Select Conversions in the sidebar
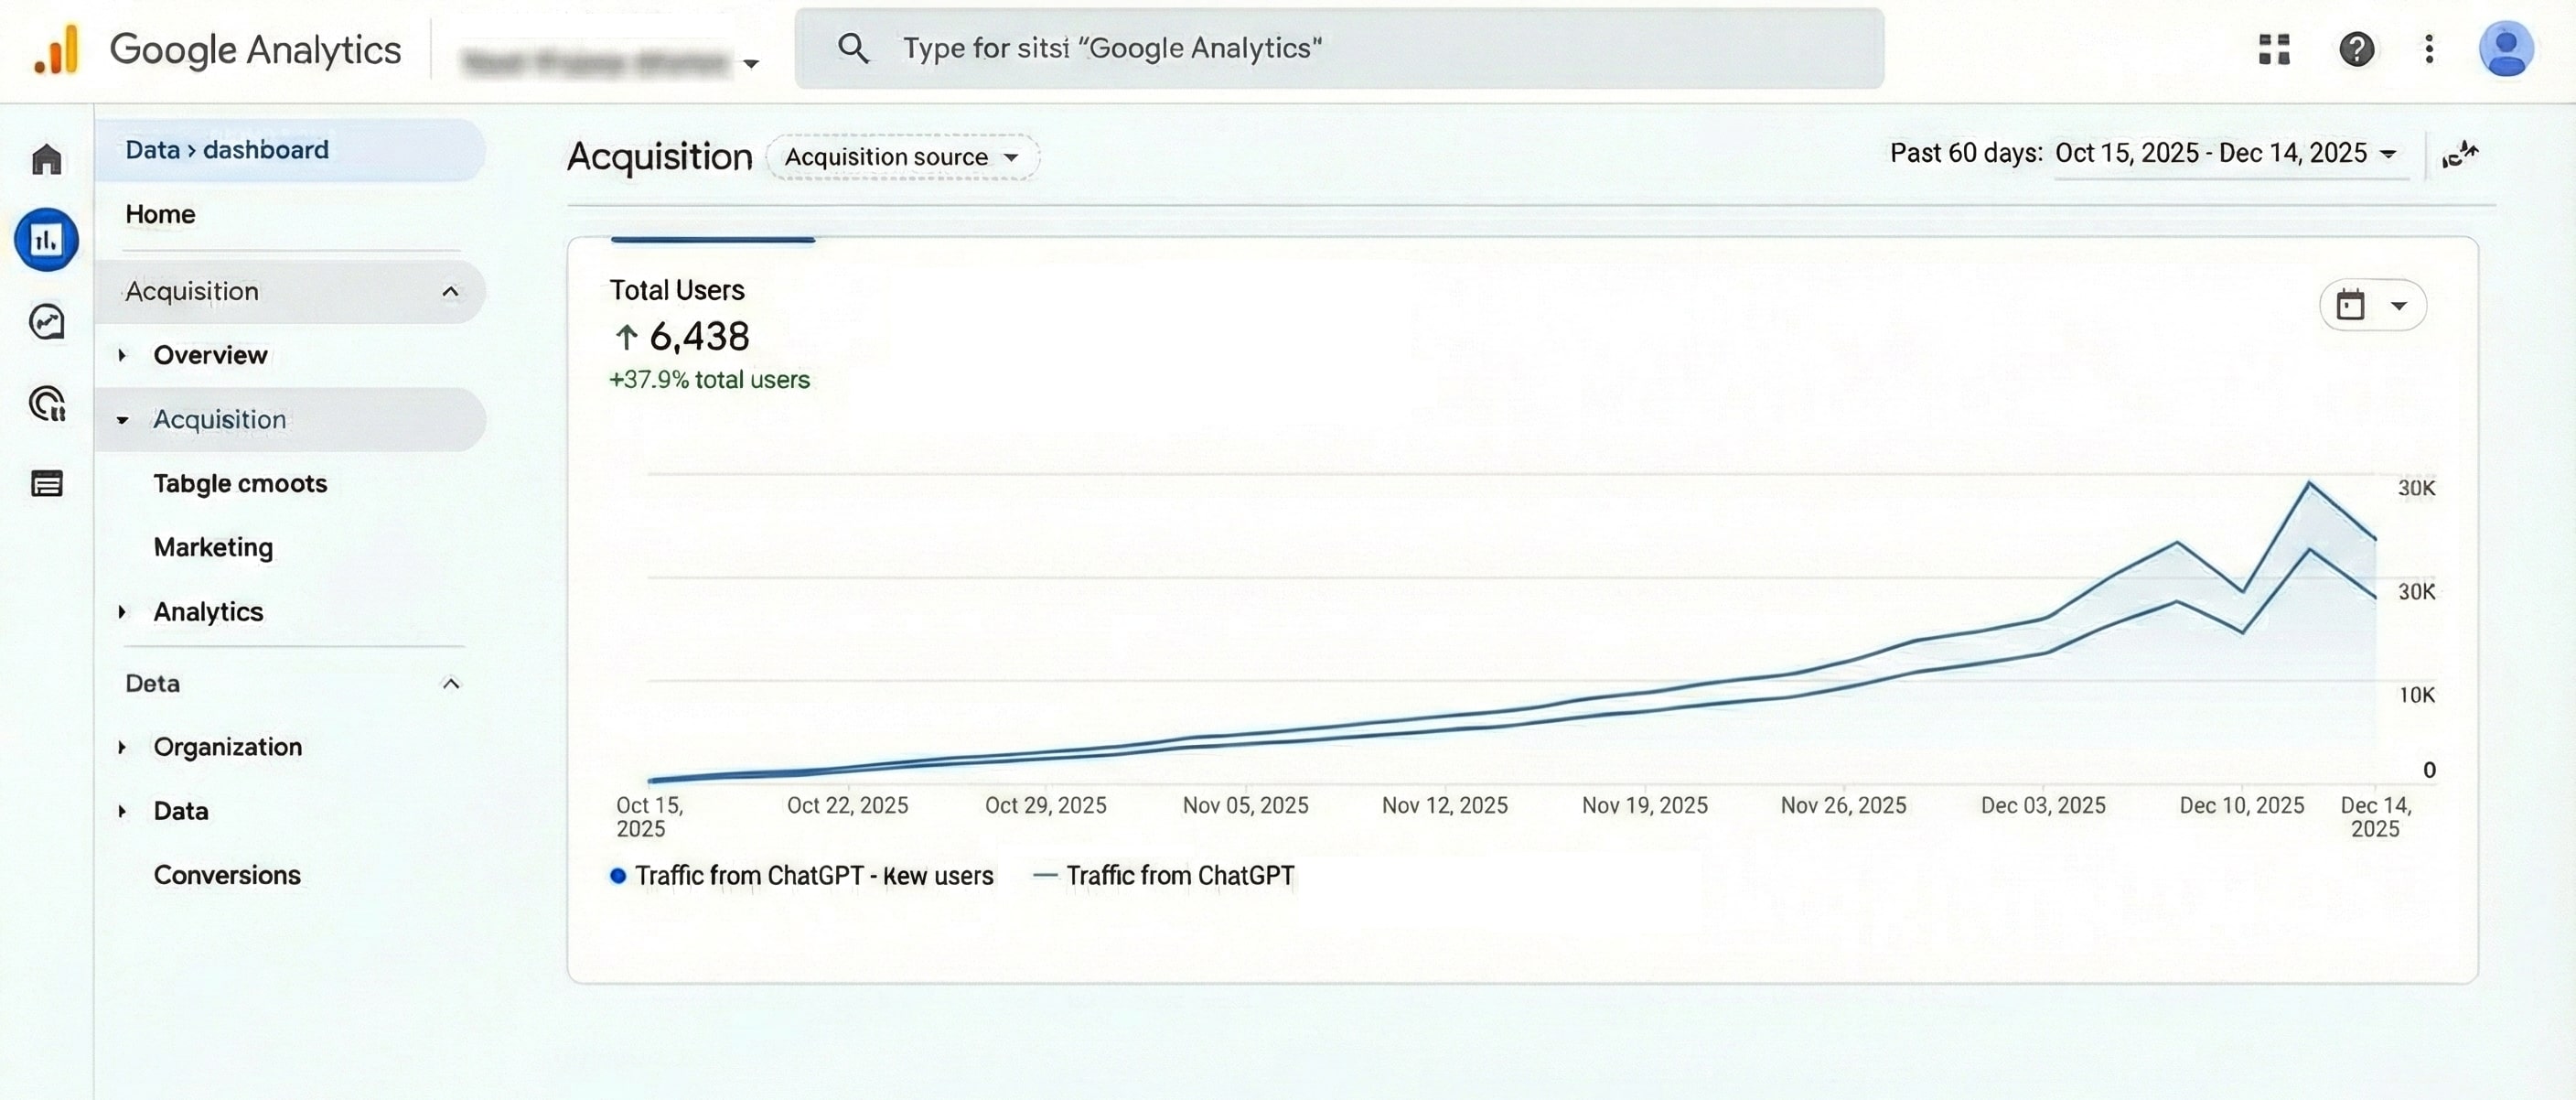The image size is (2576, 1100). pyautogui.click(x=227, y=875)
